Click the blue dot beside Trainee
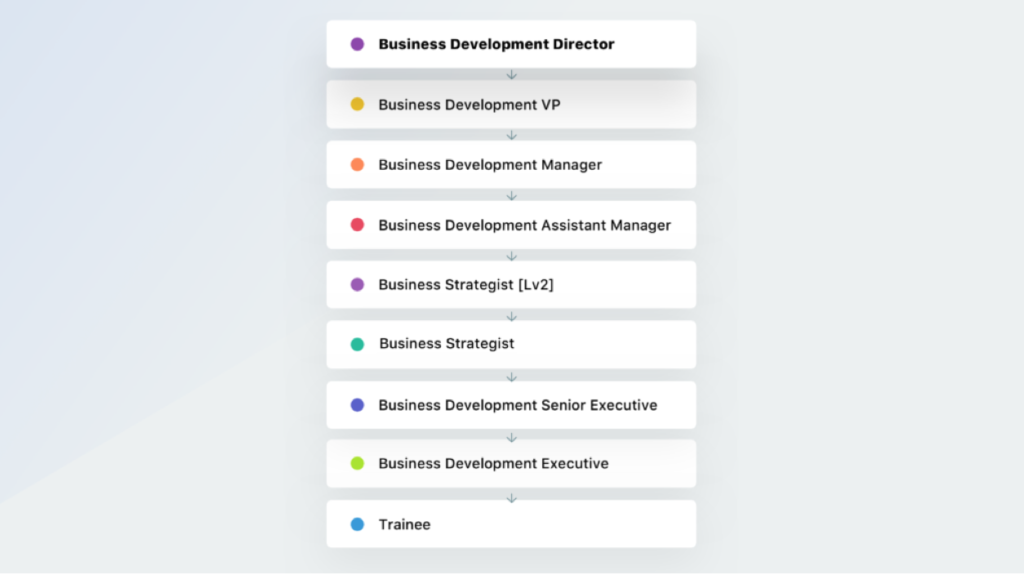This screenshot has width=1024, height=575. click(x=357, y=524)
